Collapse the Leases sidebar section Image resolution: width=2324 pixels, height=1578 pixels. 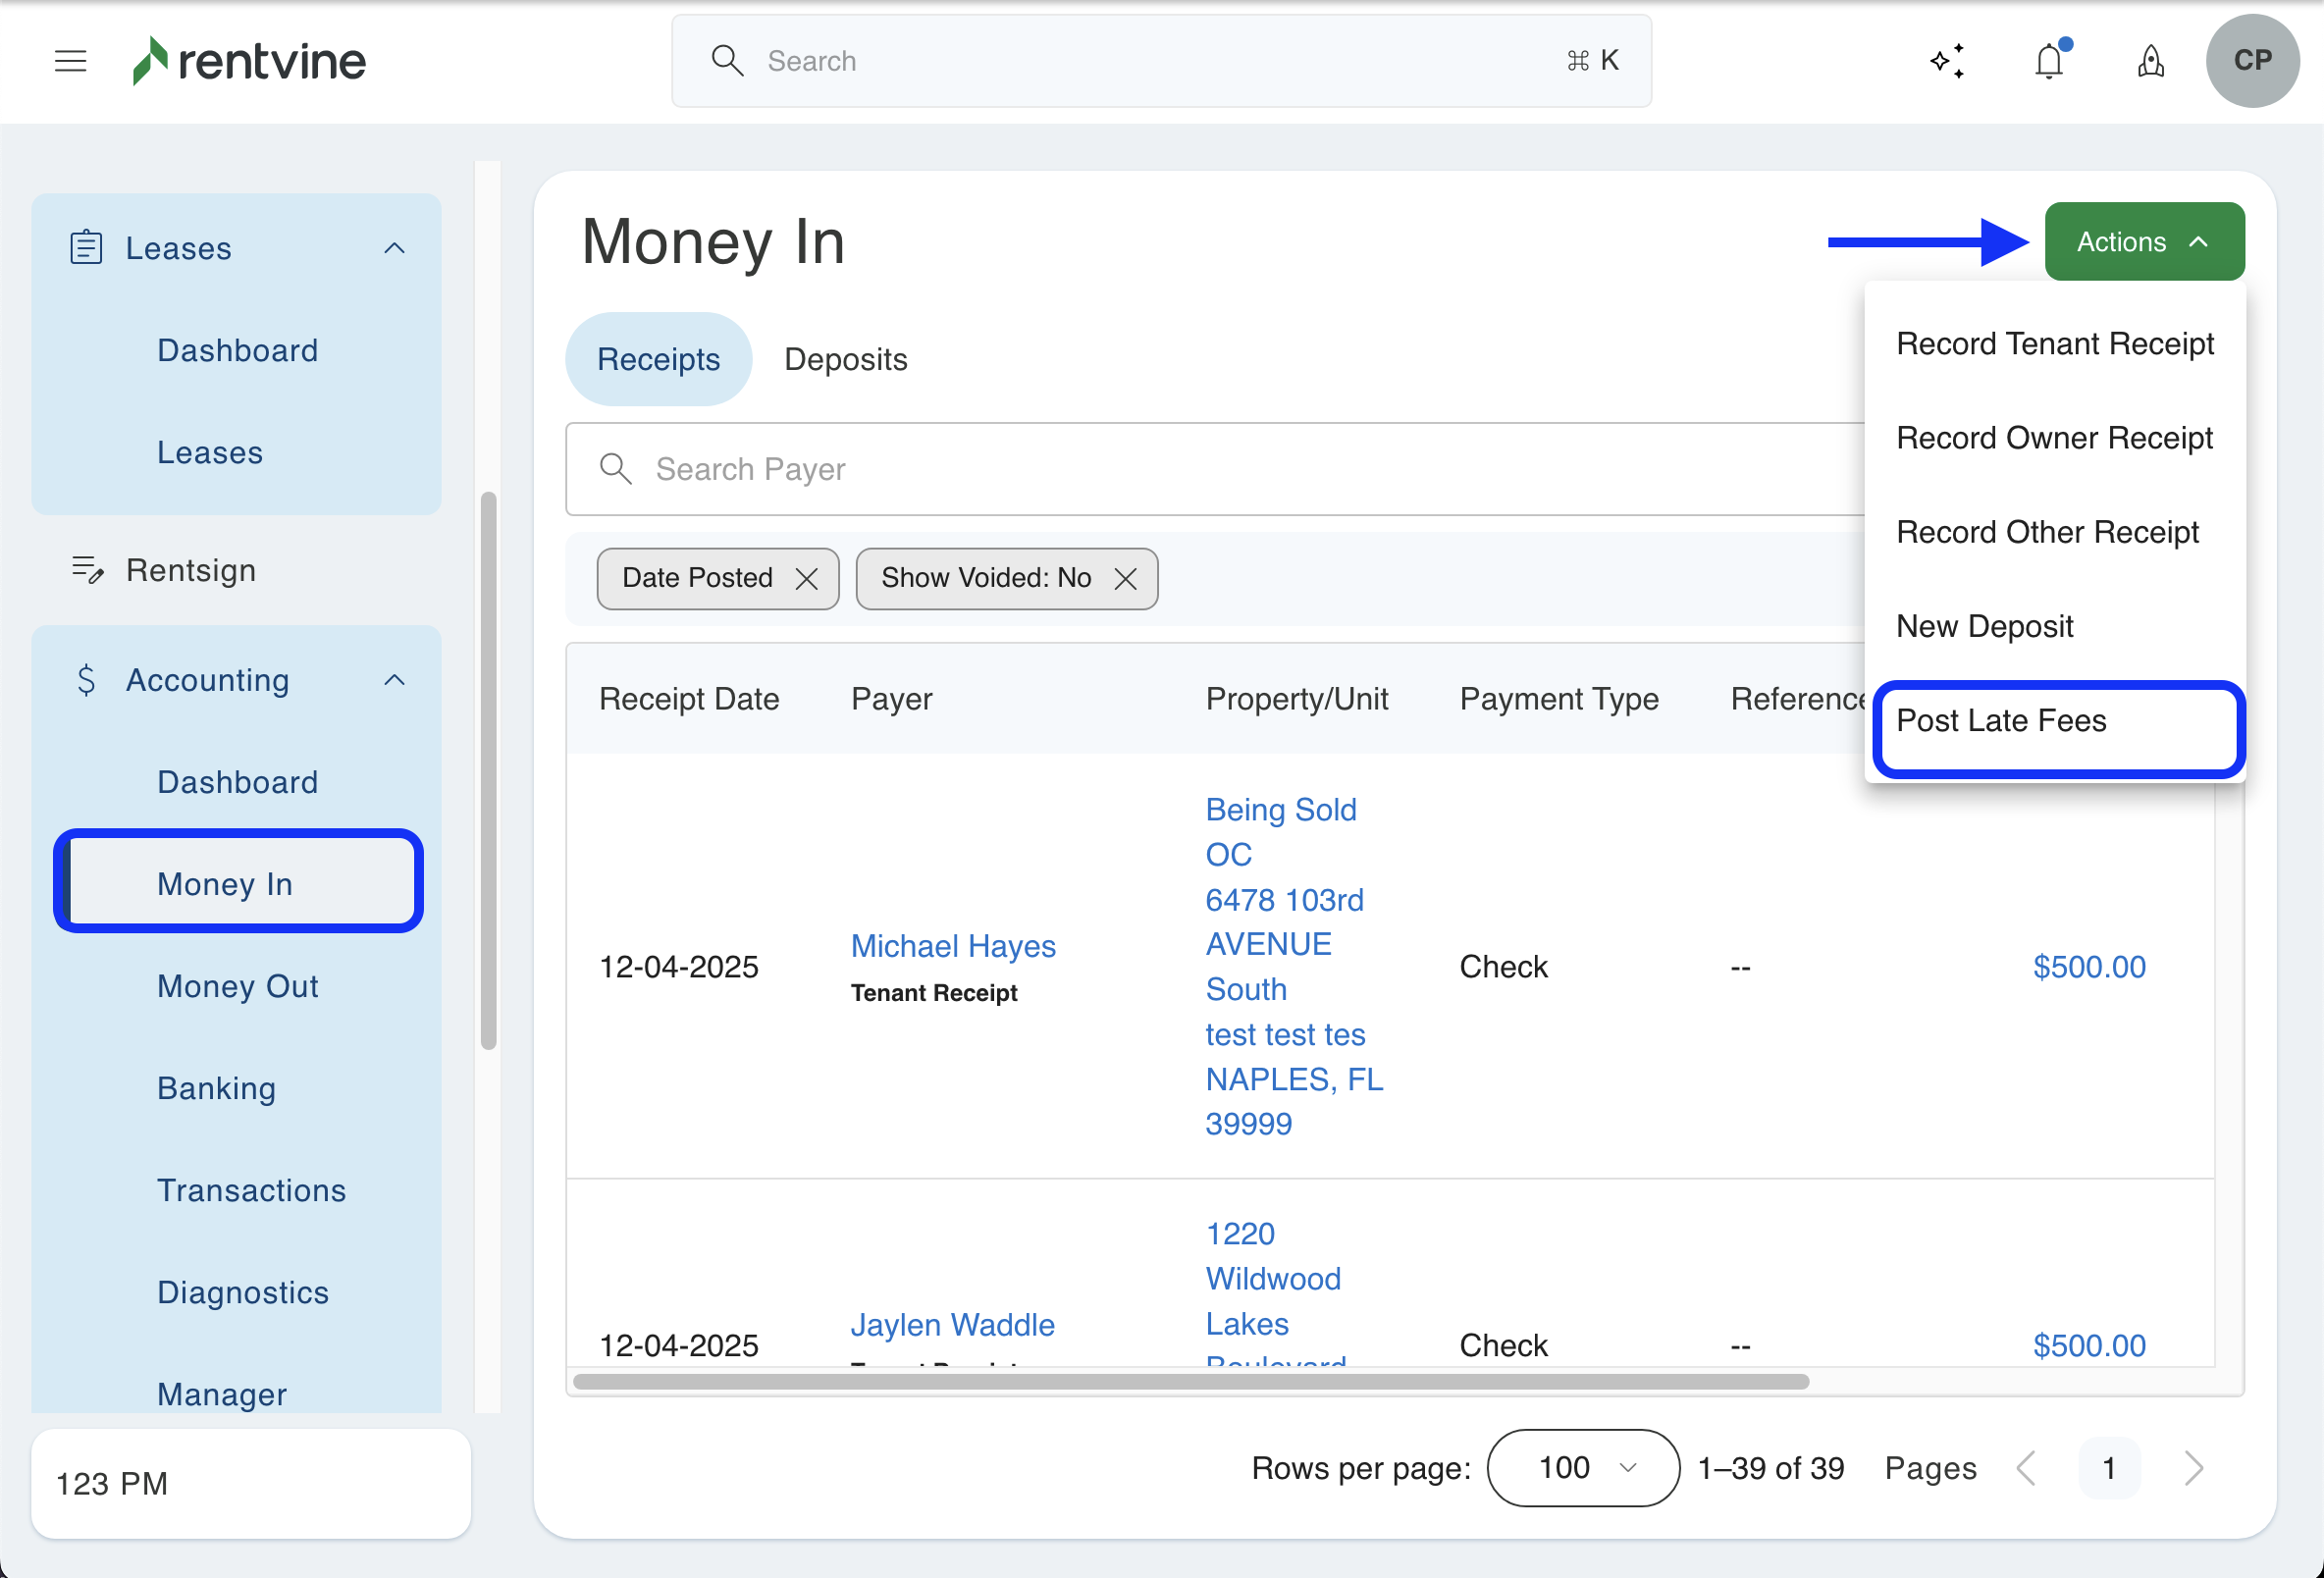pyautogui.click(x=394, y=248)
